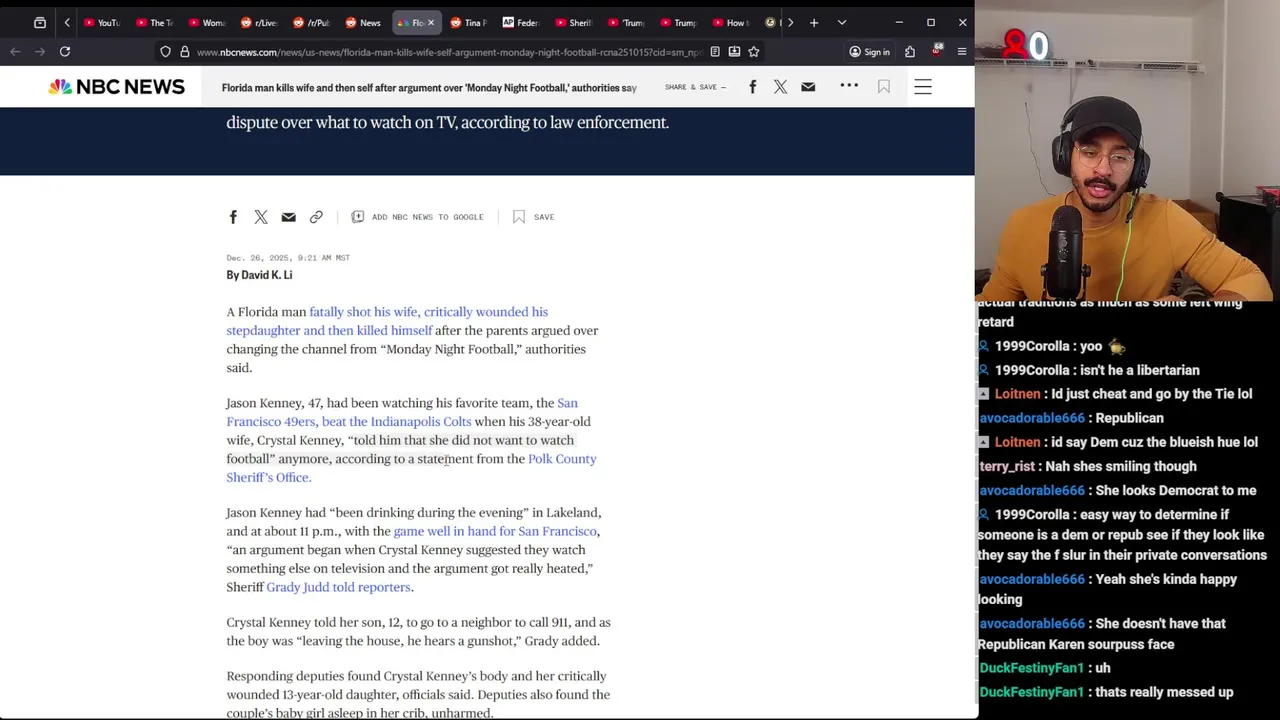Focus the nbcnews.com URL address bar

(x=449, y=51)
